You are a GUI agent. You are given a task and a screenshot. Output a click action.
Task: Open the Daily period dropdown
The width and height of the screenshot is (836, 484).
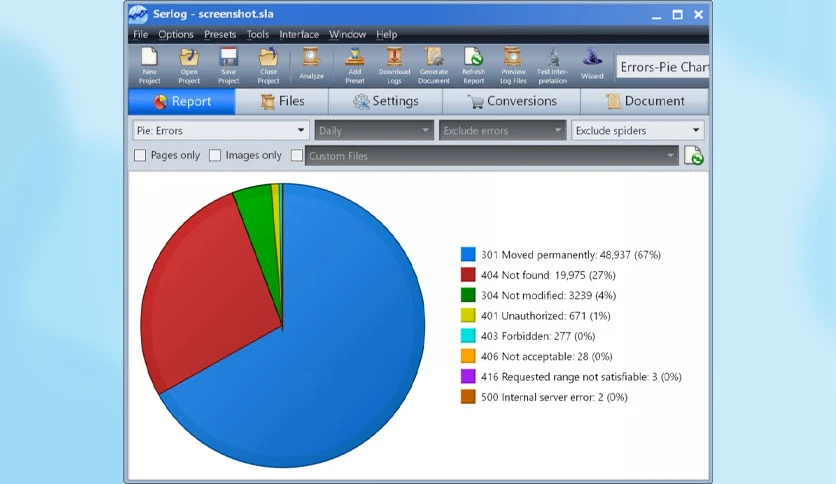pos(374,131)
